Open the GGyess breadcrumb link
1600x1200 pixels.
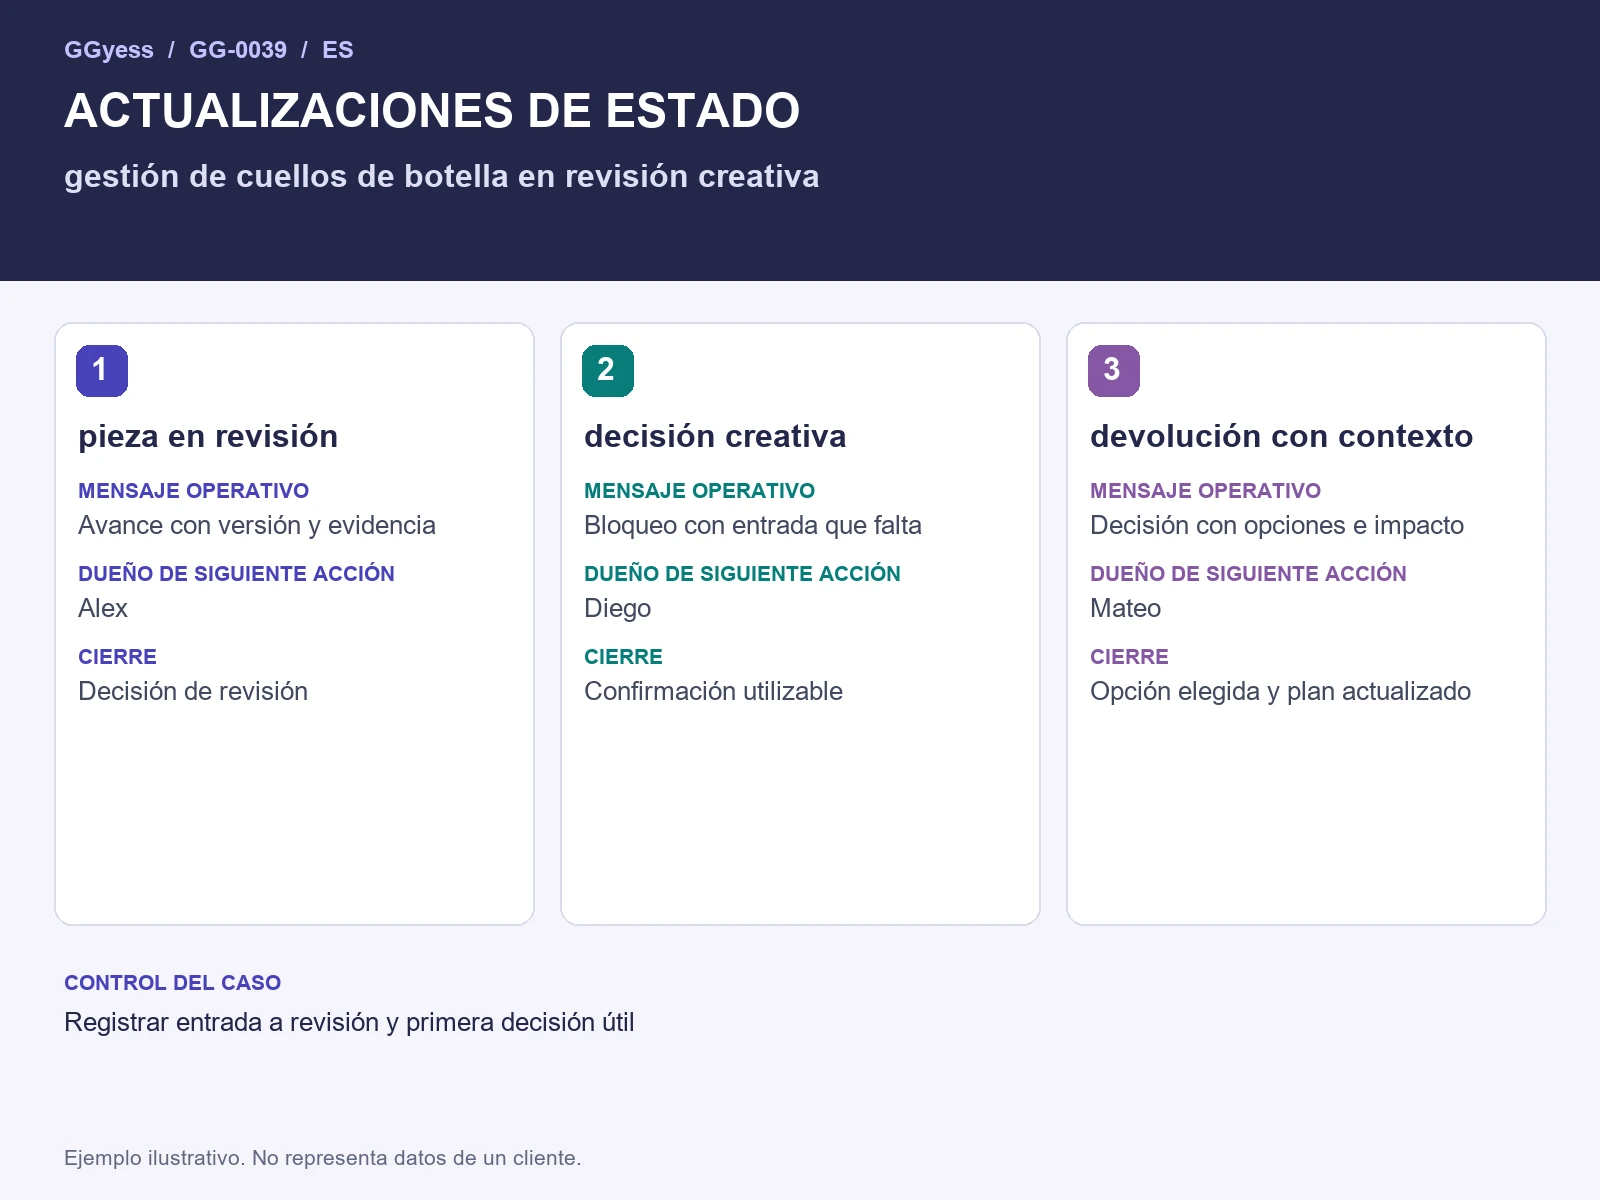point(109,50)
